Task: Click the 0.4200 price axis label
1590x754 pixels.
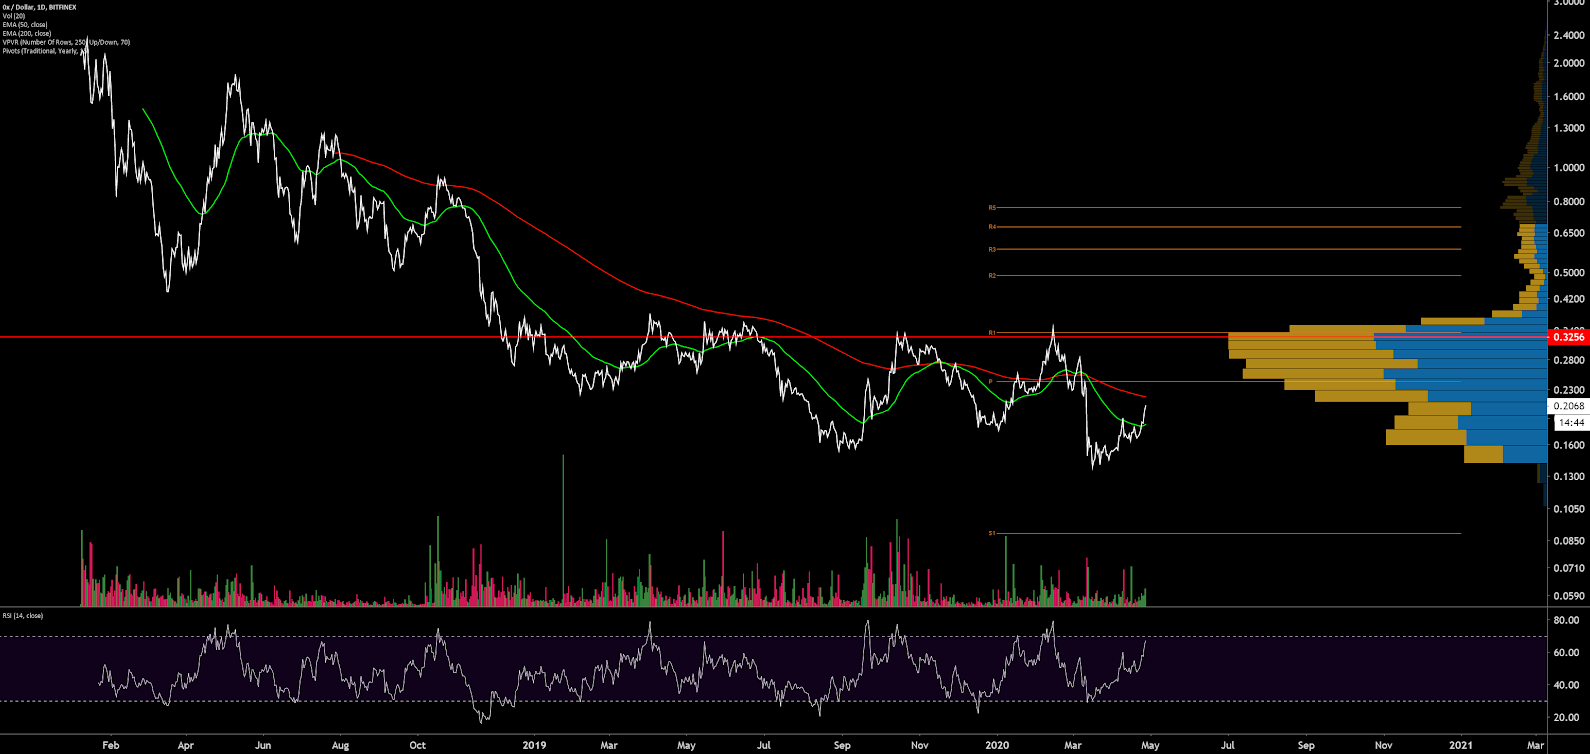Action: tap(1569, 299)
